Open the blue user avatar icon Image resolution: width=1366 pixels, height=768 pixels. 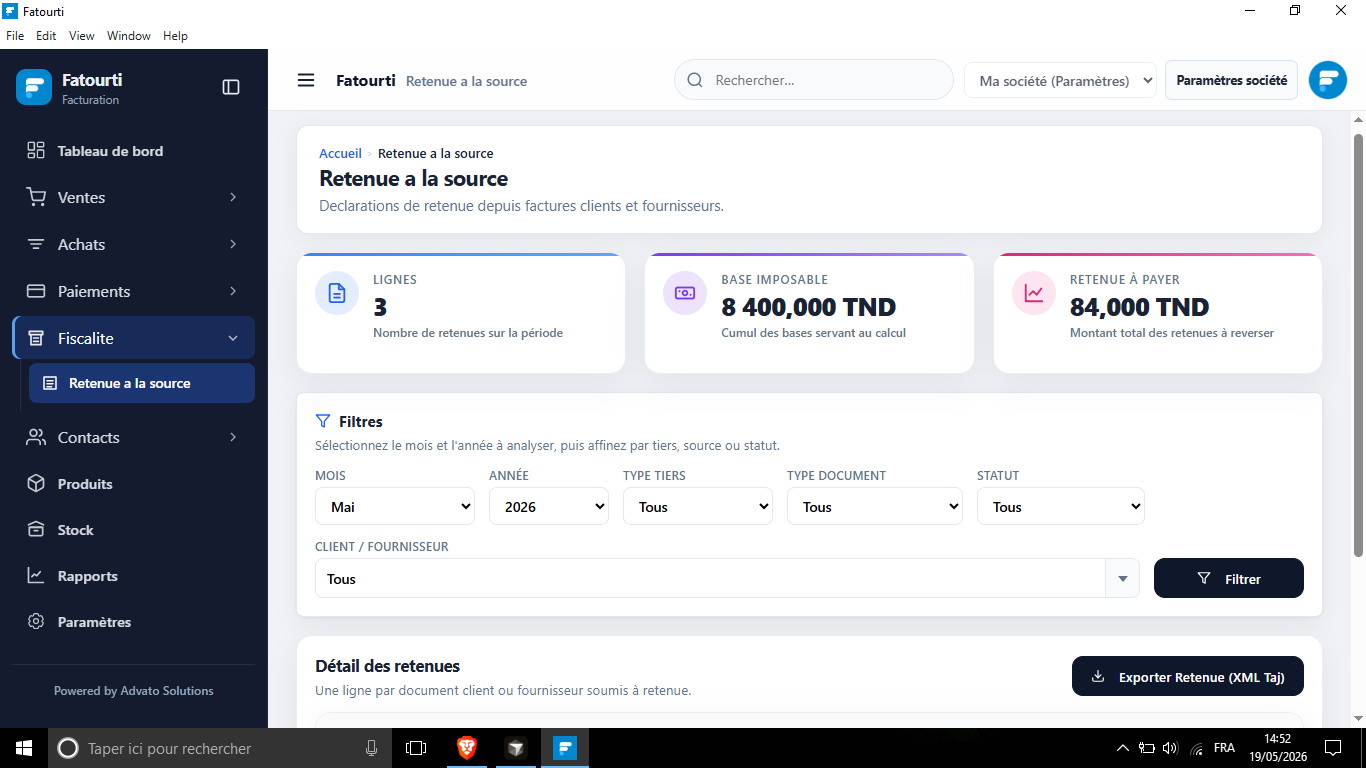pos(1328,80)
